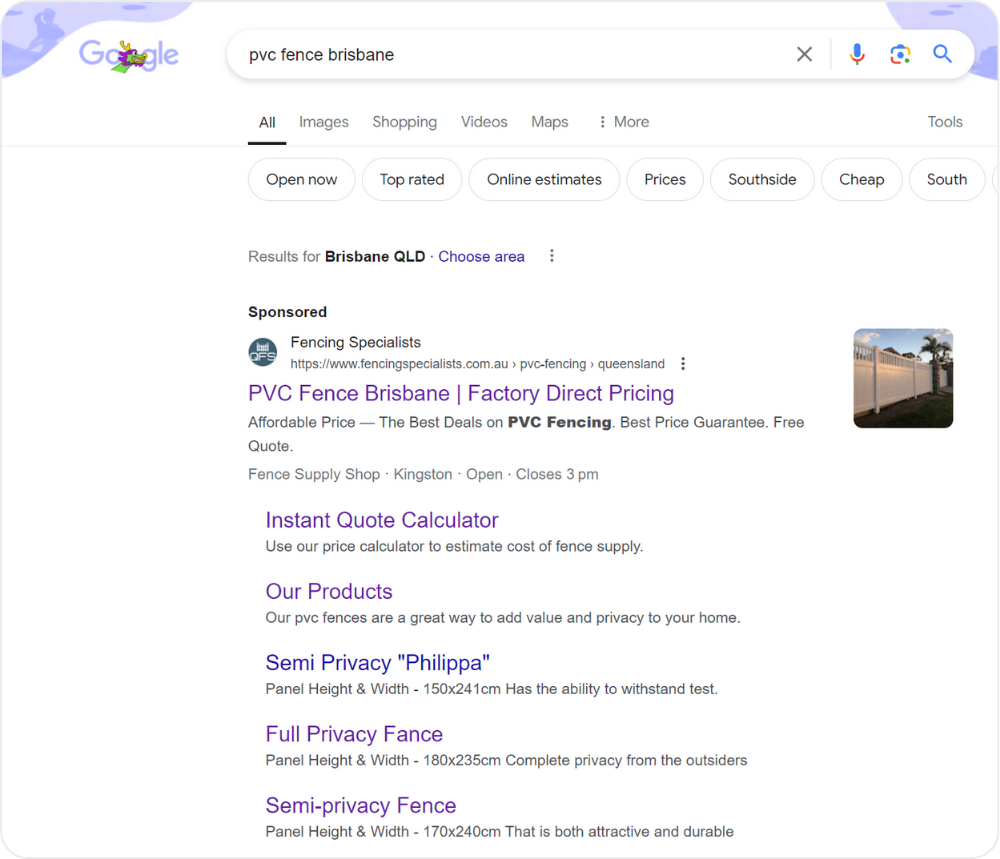Click the blue magnifier search icon
1000x859 pixels.
[x=942, y=54]
